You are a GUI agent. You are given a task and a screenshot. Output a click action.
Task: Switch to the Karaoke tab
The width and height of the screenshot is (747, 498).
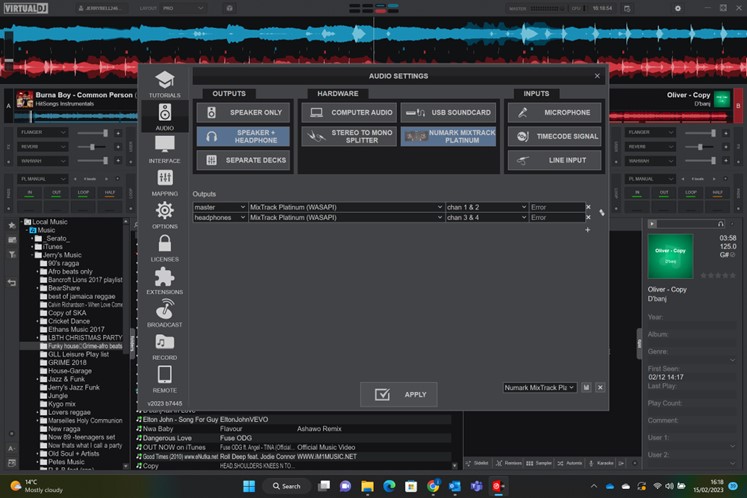click(601, 463)
